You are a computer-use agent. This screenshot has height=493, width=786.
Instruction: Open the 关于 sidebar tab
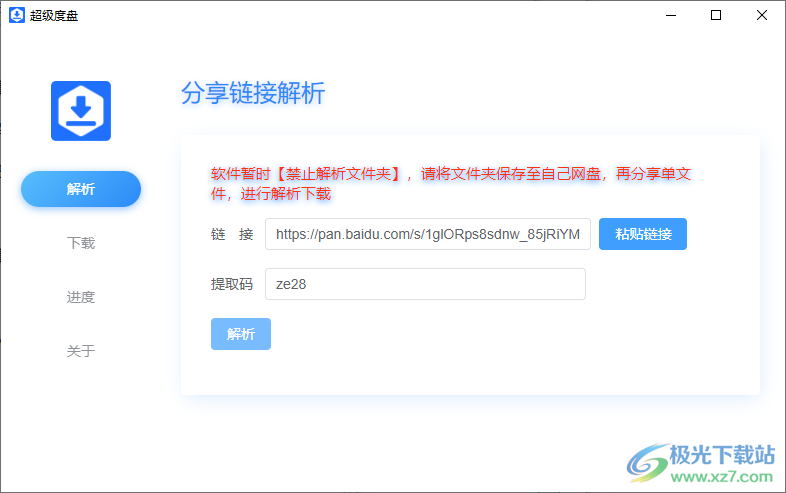click(x=81, y=351)
